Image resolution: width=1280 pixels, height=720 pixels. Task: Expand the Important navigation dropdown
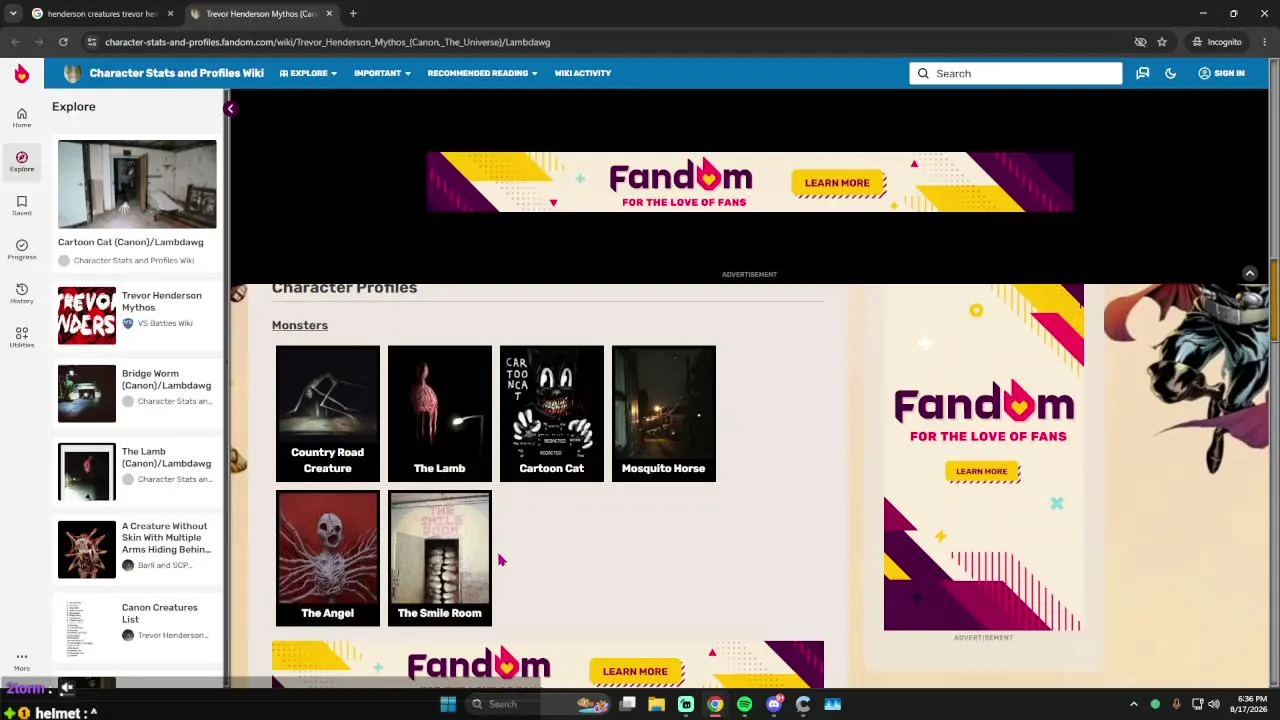click(x=382, y=73)
